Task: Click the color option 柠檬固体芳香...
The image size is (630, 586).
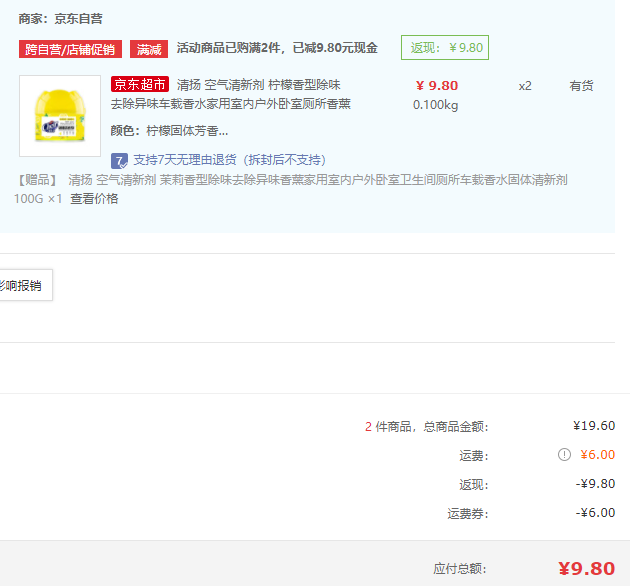Action: (x=187, y=131)
